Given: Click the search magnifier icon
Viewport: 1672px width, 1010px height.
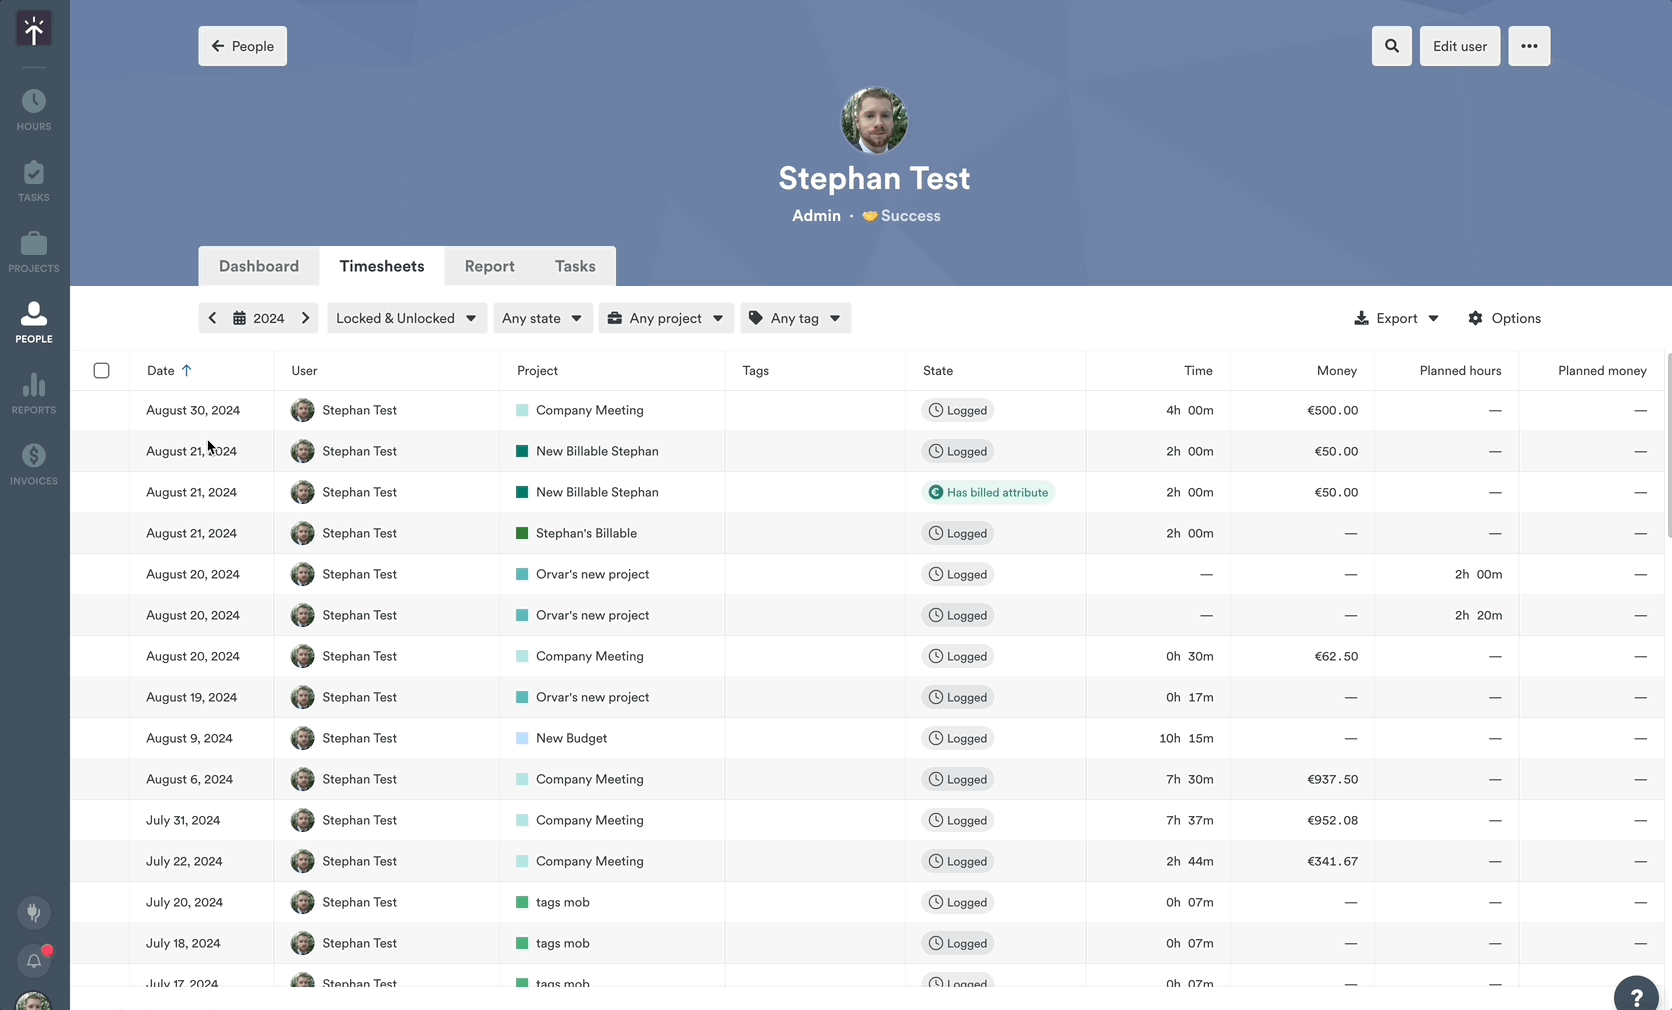Looking at the screenshot, I should pyautogui.click(x=1390, y=46).
